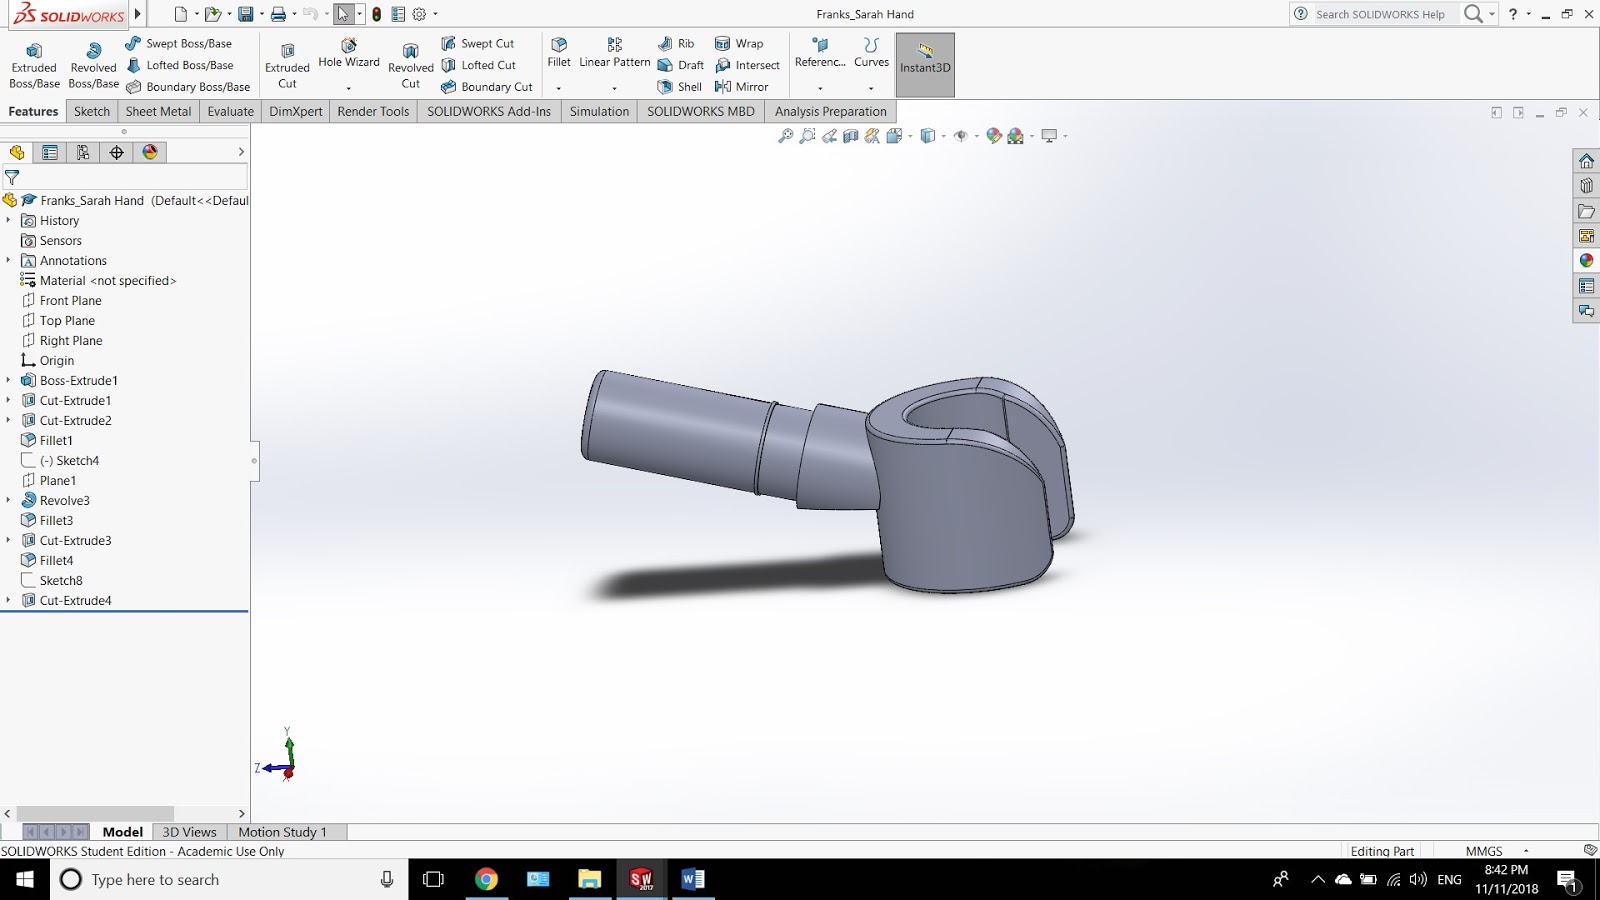Image resolution: width=1600 pixels, height=900 pixels.
Task: Expand the History folder
Action: pos(8,220)
